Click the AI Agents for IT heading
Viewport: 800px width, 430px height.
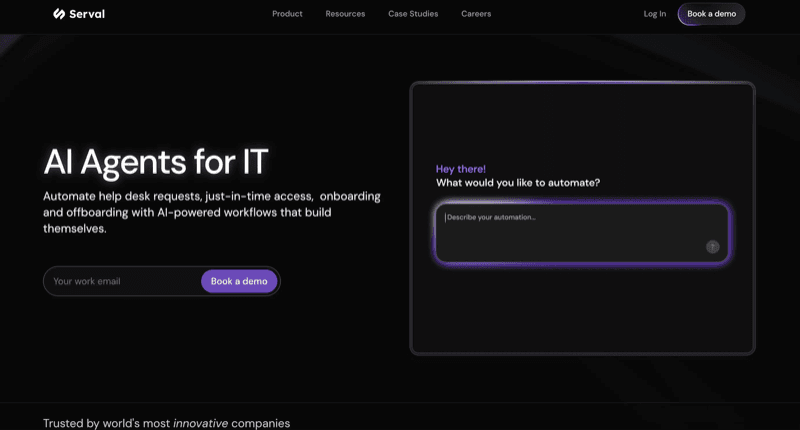click(x=156, y=162)
